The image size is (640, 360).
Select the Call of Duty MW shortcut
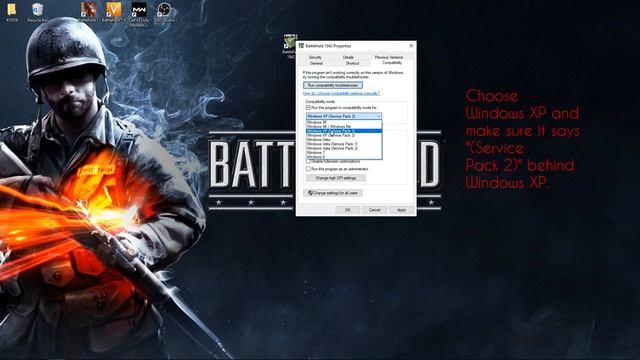(139, 10)
